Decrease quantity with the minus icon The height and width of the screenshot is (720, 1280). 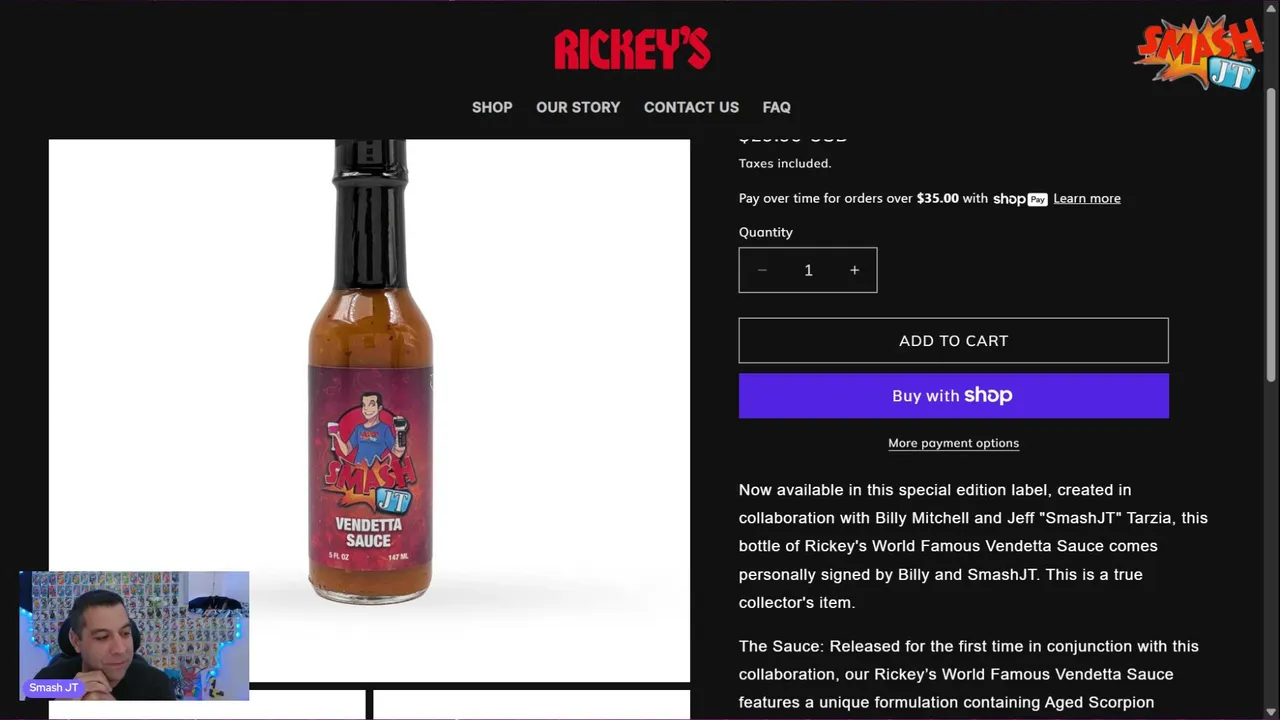coord(762,270)
